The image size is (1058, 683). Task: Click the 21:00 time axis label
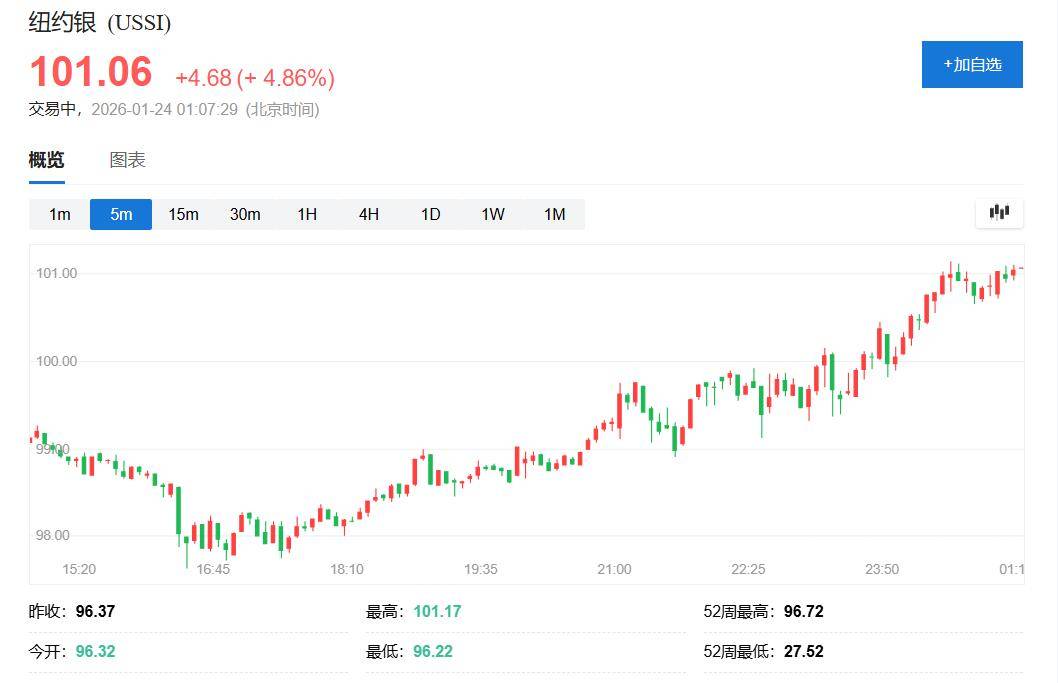(614, 569)
